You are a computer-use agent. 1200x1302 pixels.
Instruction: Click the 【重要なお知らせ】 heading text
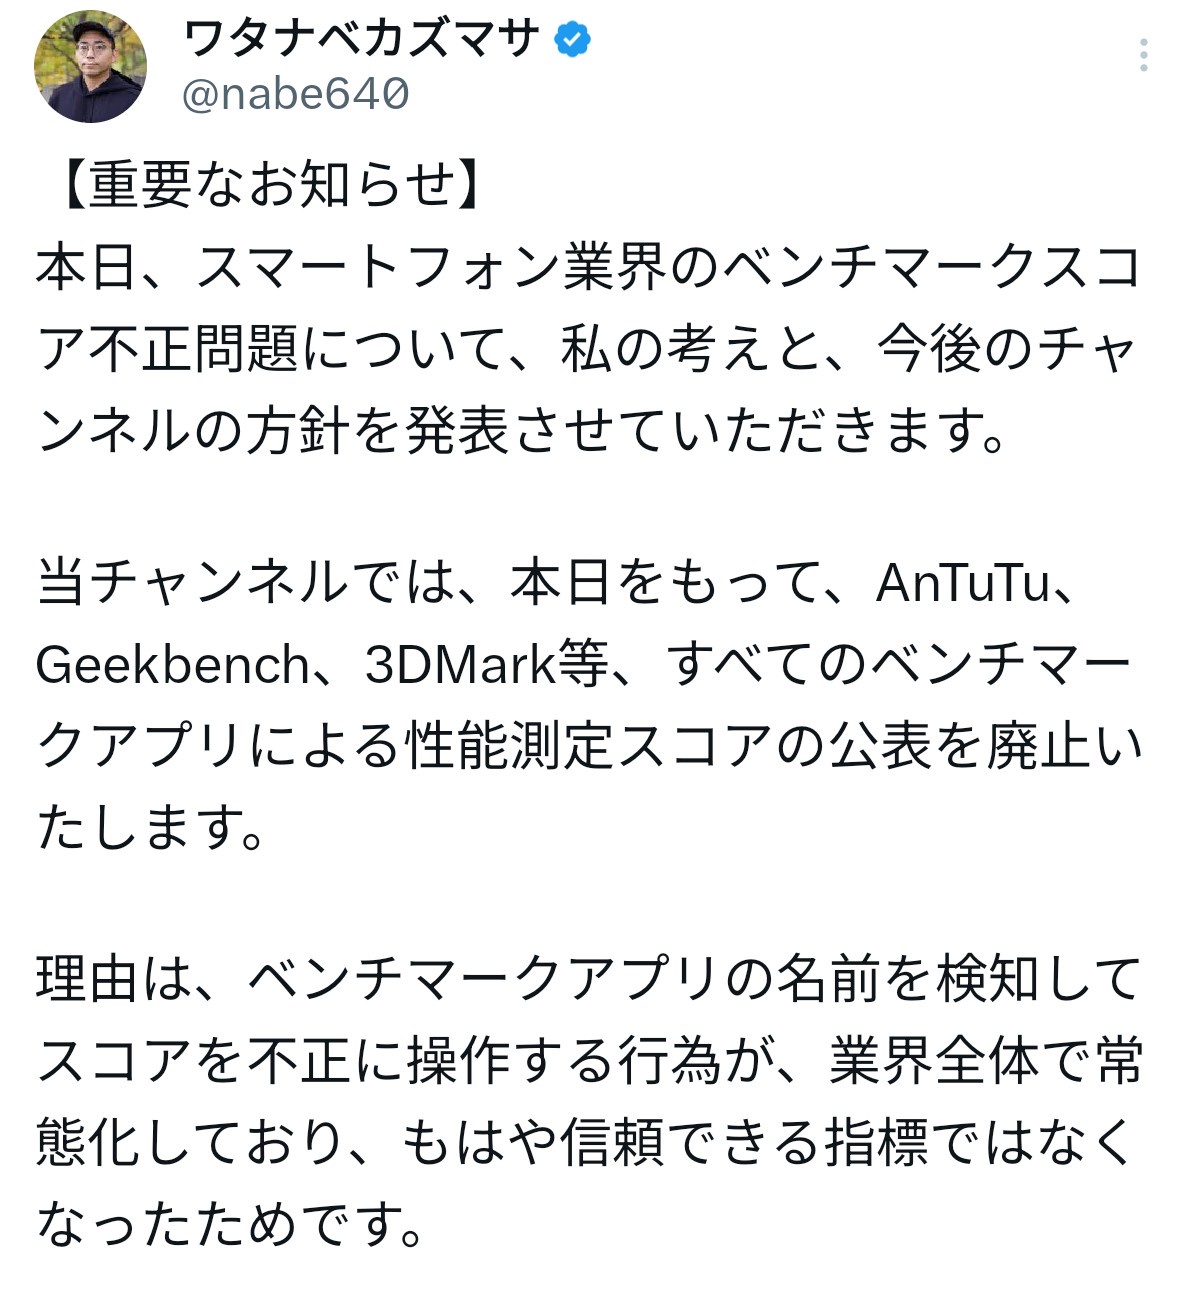[270, 186]
